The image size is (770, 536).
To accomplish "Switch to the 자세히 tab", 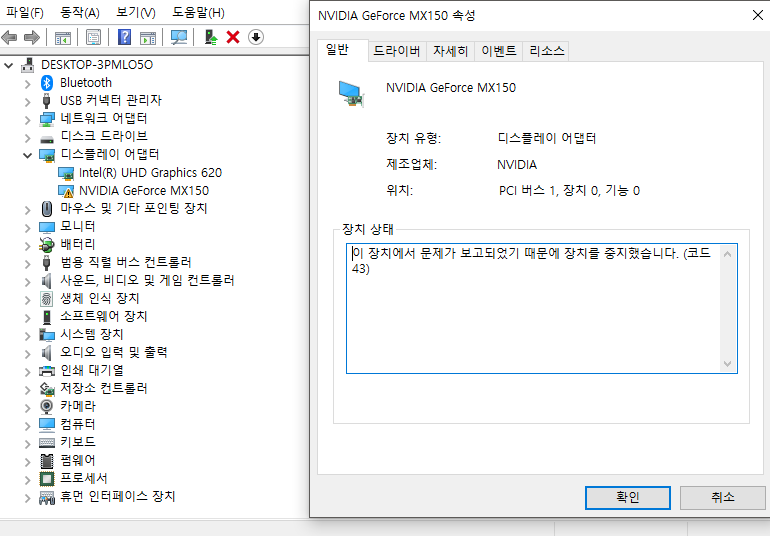I will (450, 51).
